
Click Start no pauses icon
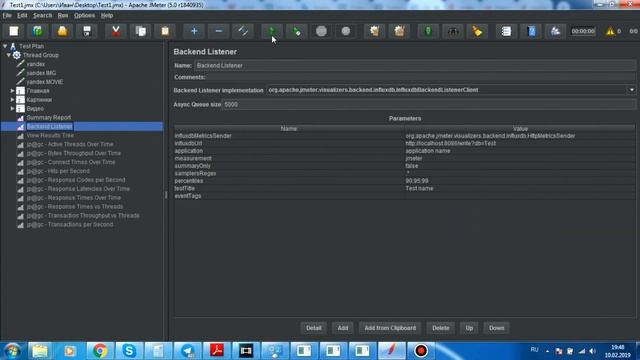coord(297,31)
